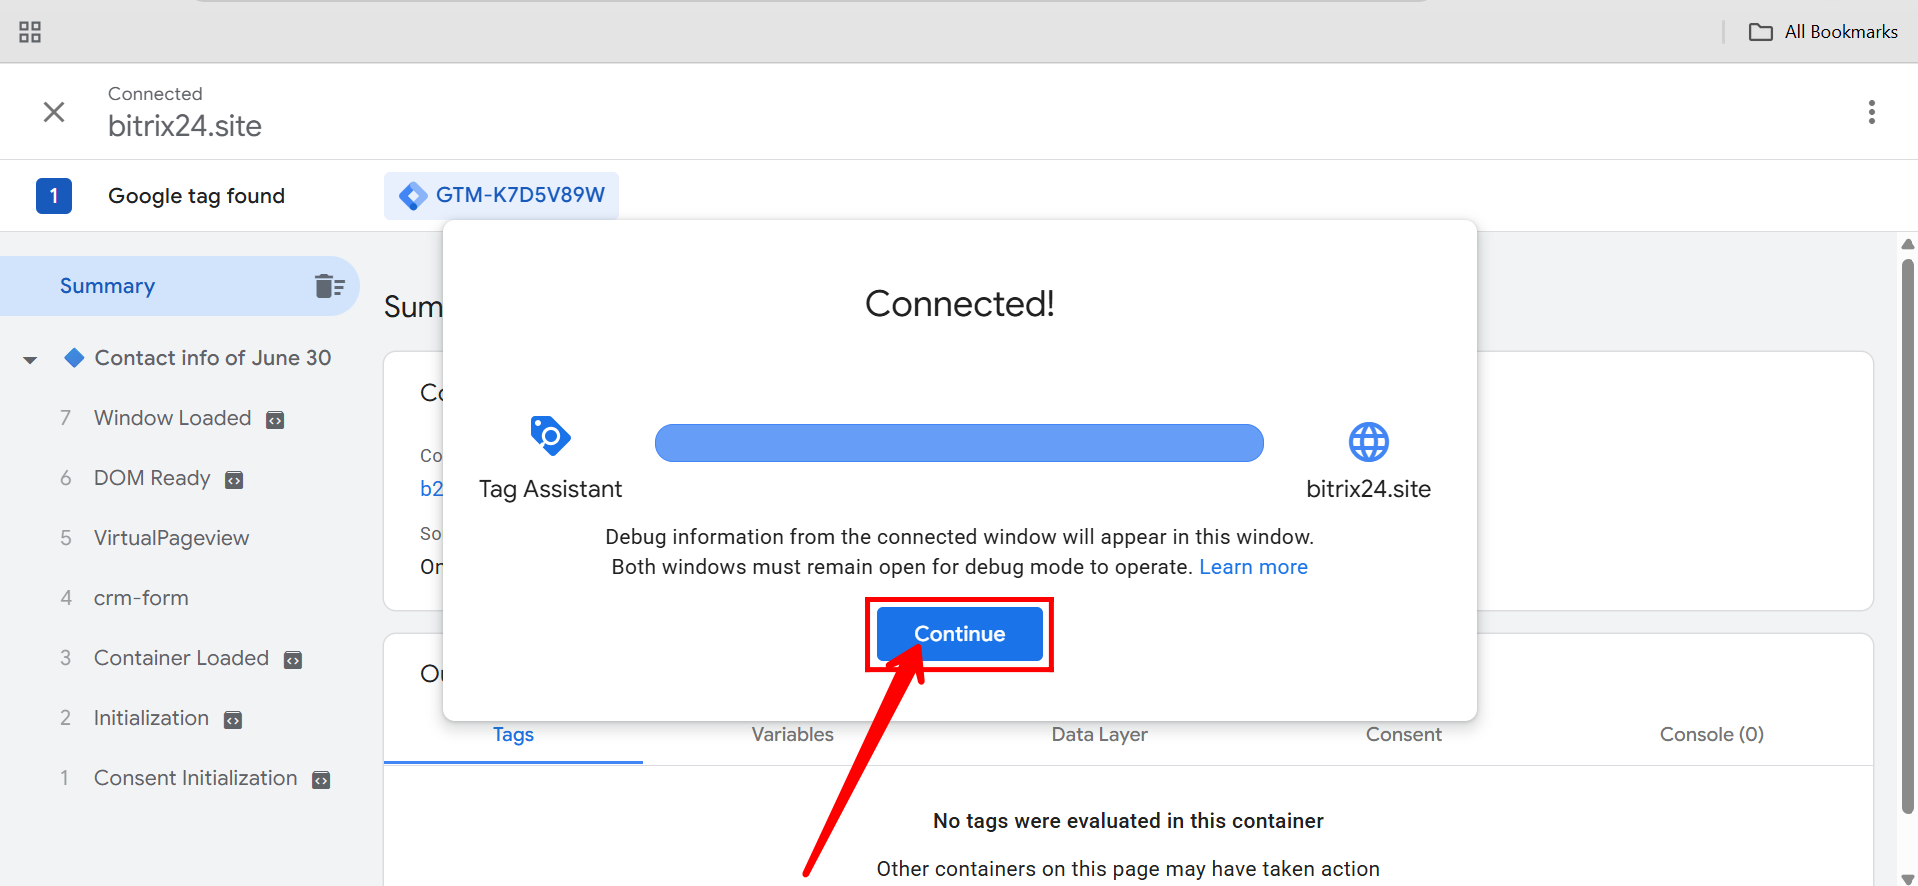Switch to the Data Layer tab

(1099, 735)
